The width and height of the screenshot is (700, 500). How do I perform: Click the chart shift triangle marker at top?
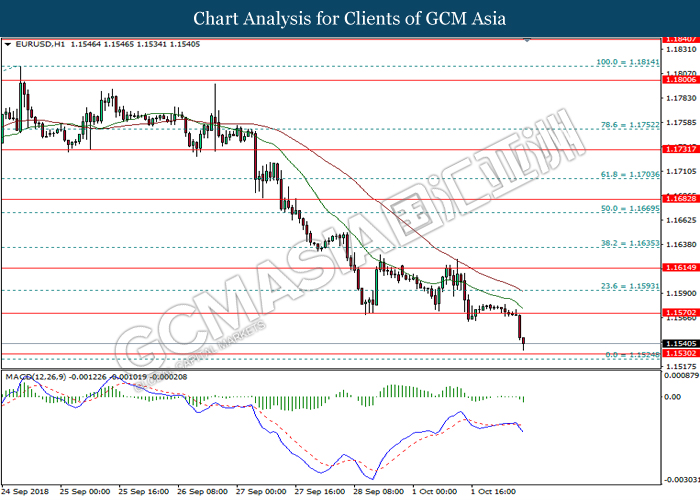click(527, 40)
